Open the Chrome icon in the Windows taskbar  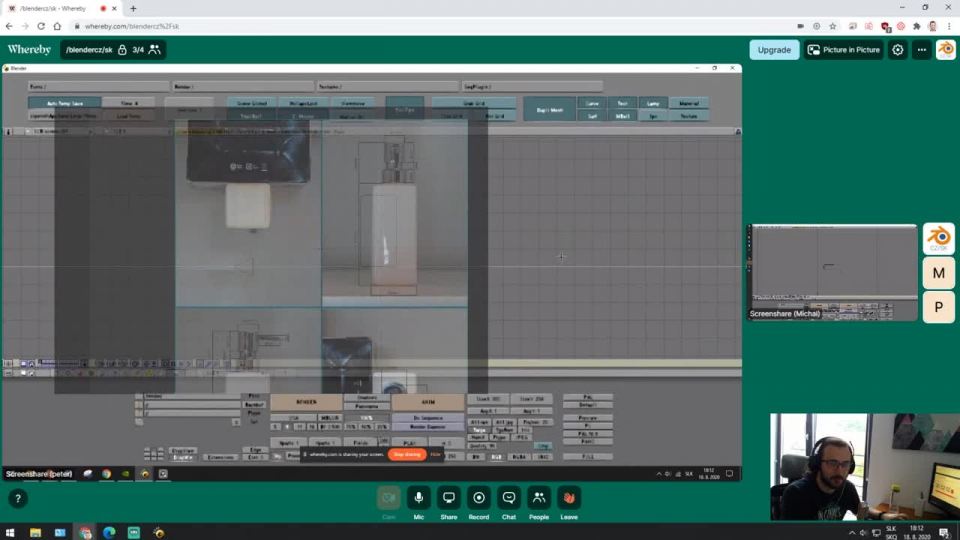[x=85, y=533]
